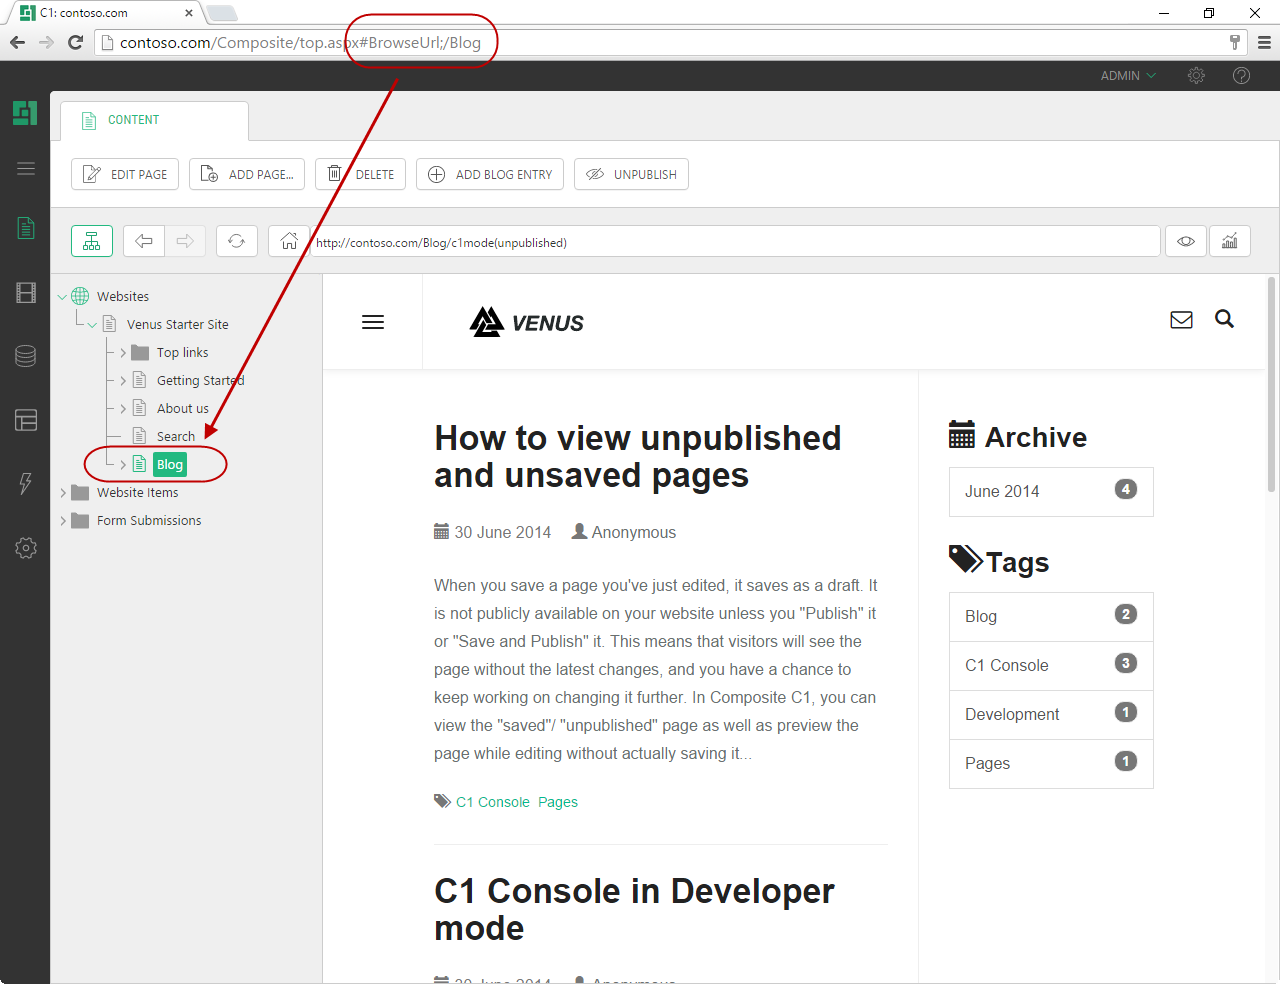Toggle the sitemap tree view icon
The image size is (1280, 984).
click(x=92, y=241)
